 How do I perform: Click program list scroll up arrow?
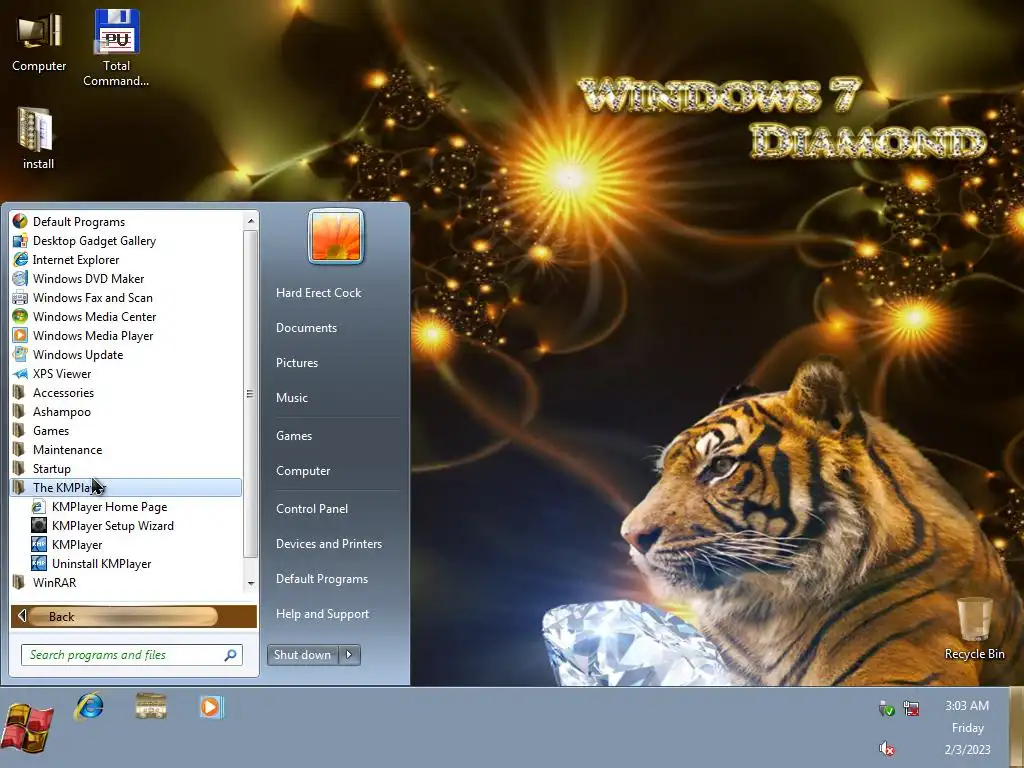[251, 222]
